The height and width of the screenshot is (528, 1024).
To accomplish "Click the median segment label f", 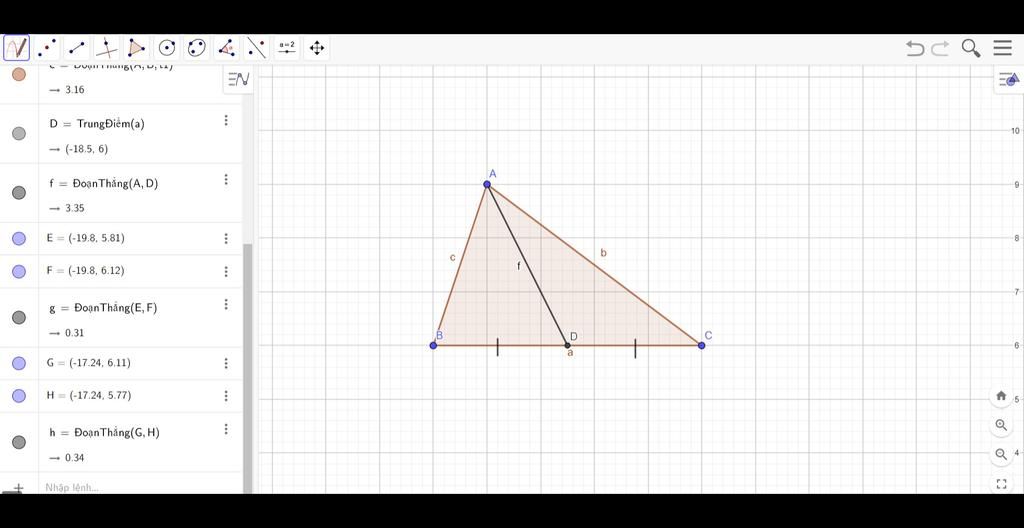I will point(519,266).
